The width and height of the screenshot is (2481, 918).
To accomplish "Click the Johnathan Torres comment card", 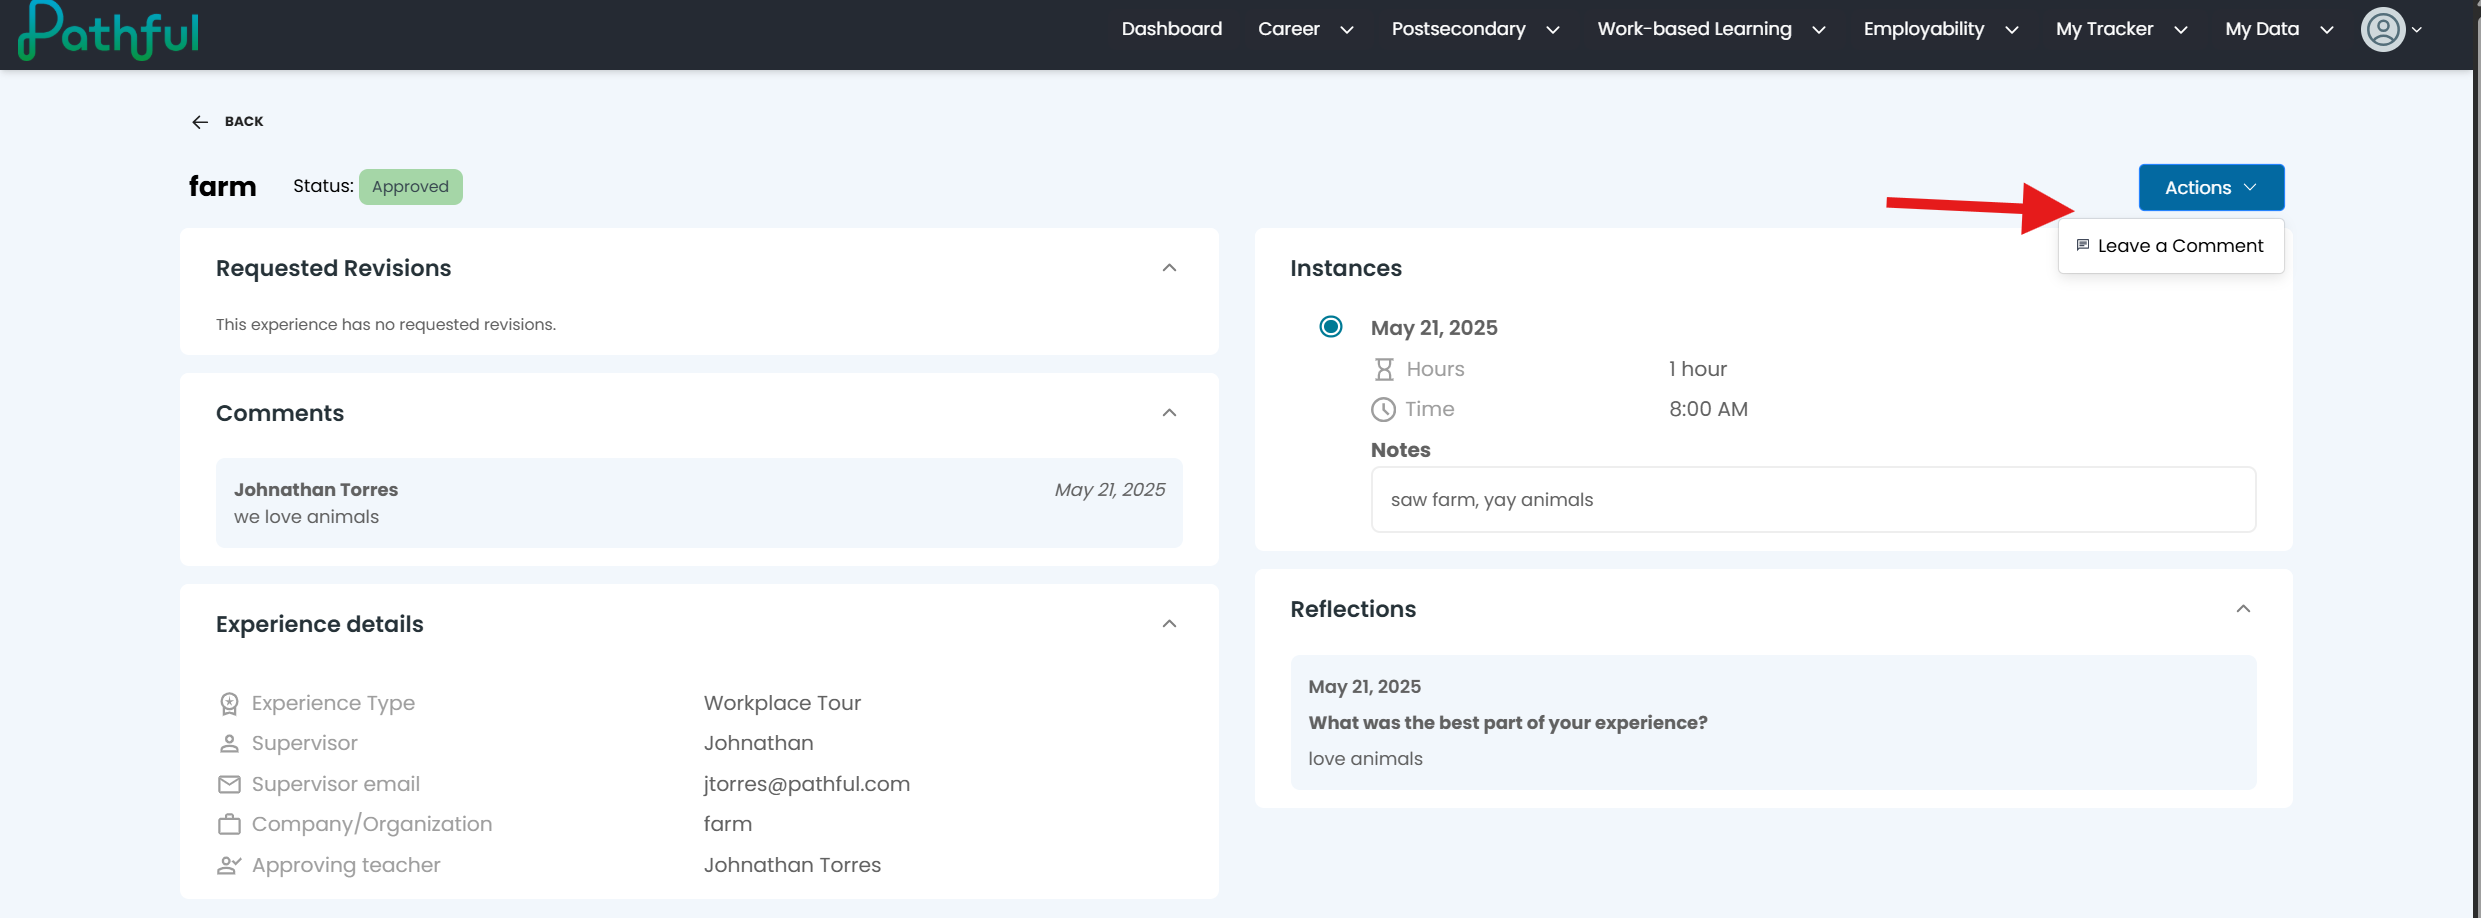I will click(x=699, y=503).
